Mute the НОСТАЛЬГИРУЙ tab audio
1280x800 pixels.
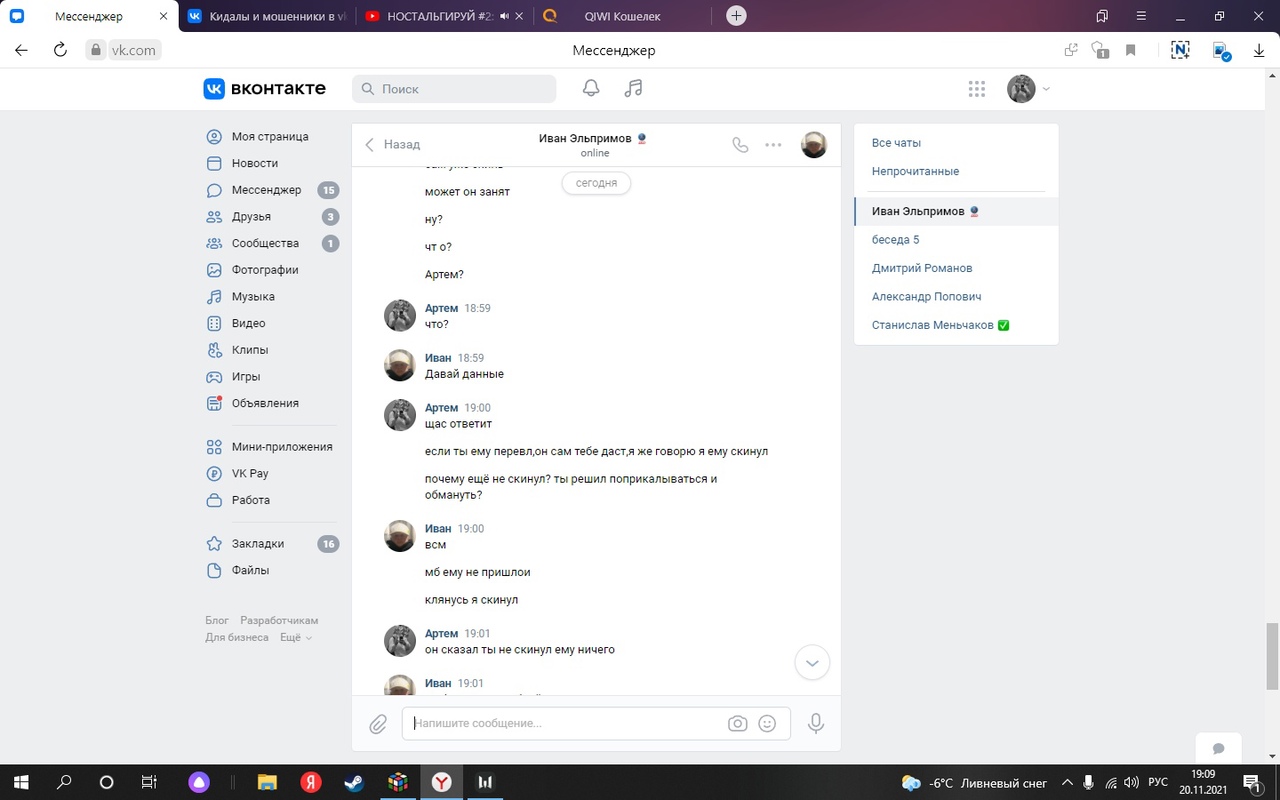pos(505,16)
